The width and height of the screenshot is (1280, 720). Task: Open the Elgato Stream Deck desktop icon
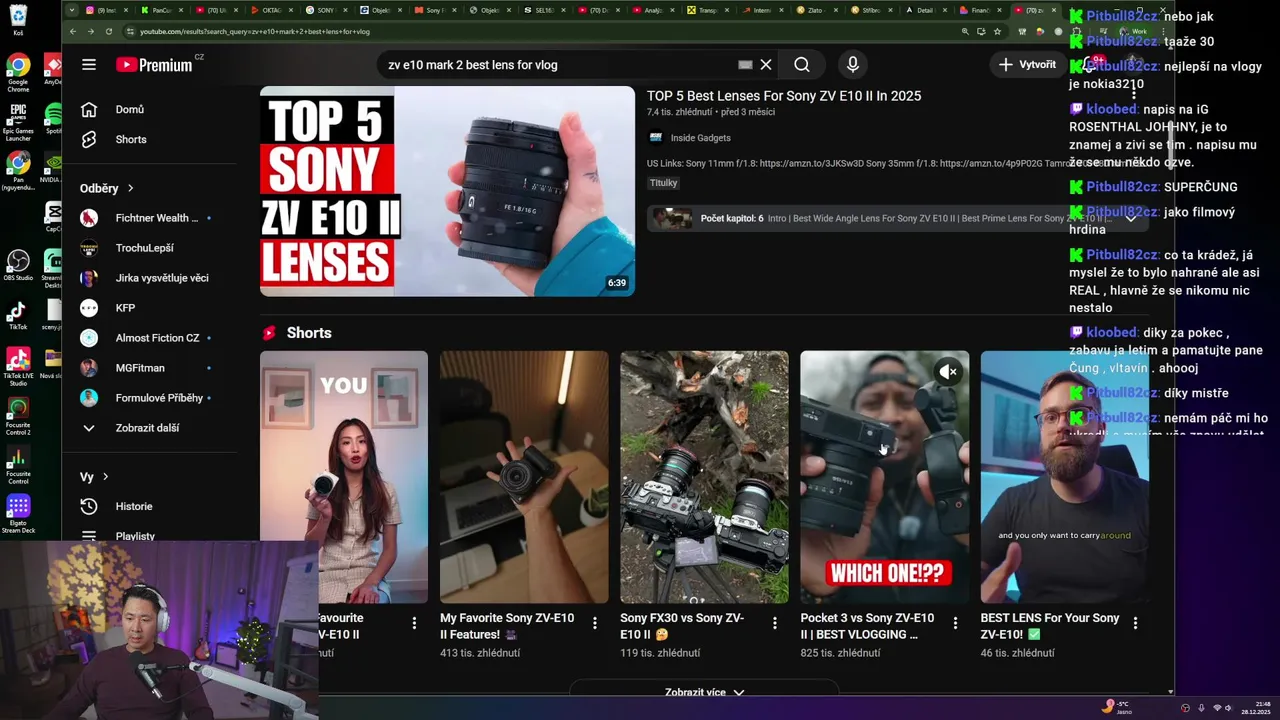coord(18,514)
